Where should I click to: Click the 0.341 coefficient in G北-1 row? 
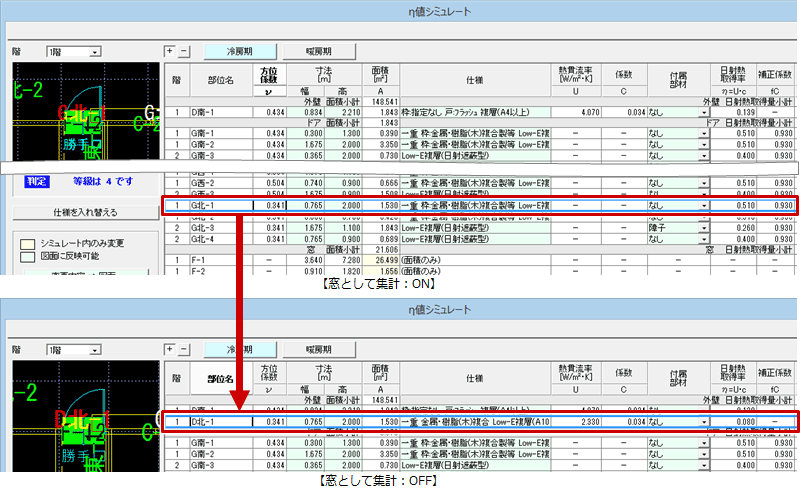click(270, 205)
